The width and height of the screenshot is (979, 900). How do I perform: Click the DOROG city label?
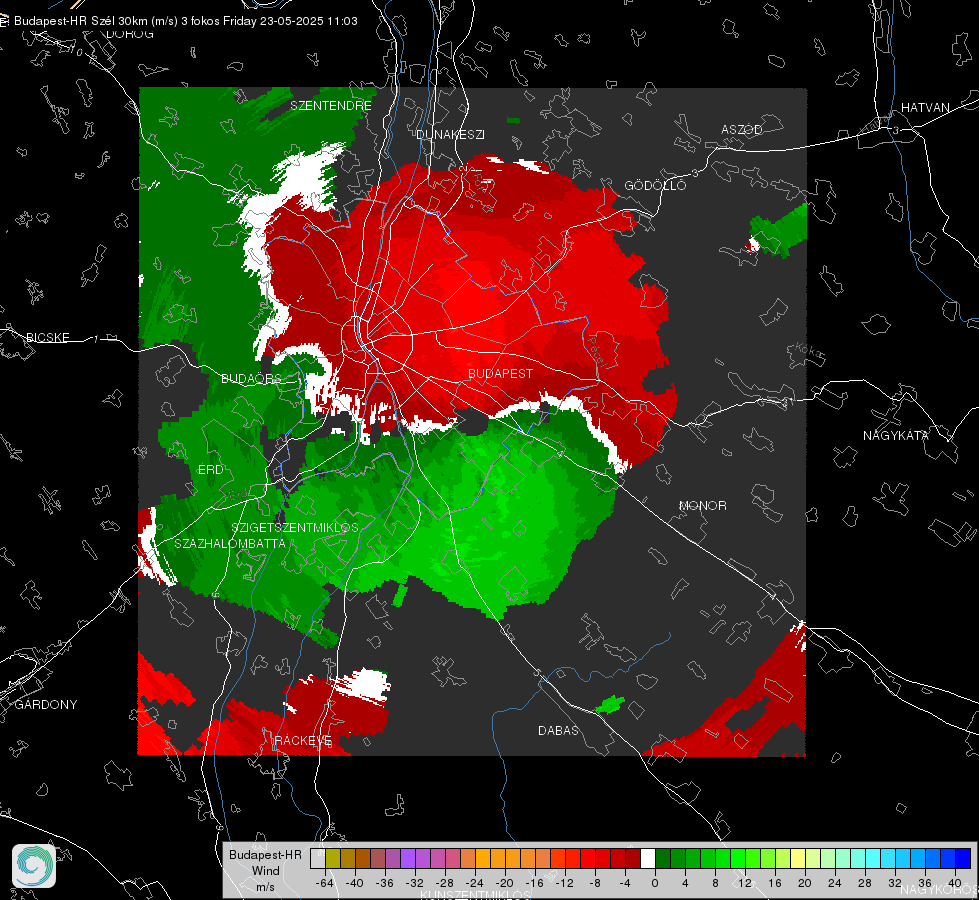point(130,34)
